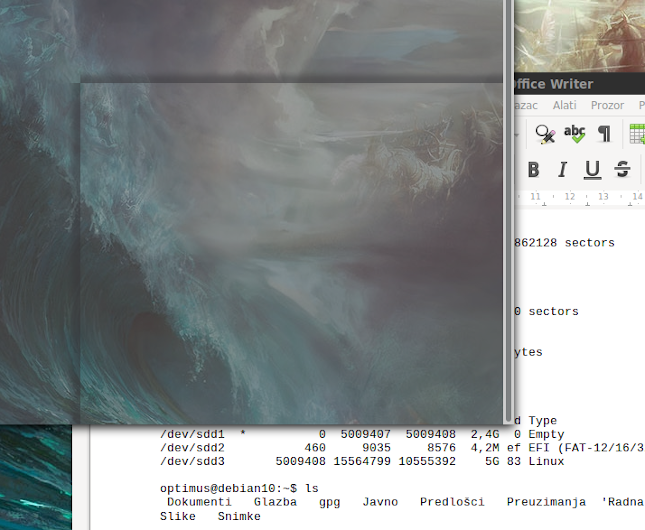Click "/dev/sdd1" in the document
The width and height of the screenshot is (645, 530).
click(193, 434)
